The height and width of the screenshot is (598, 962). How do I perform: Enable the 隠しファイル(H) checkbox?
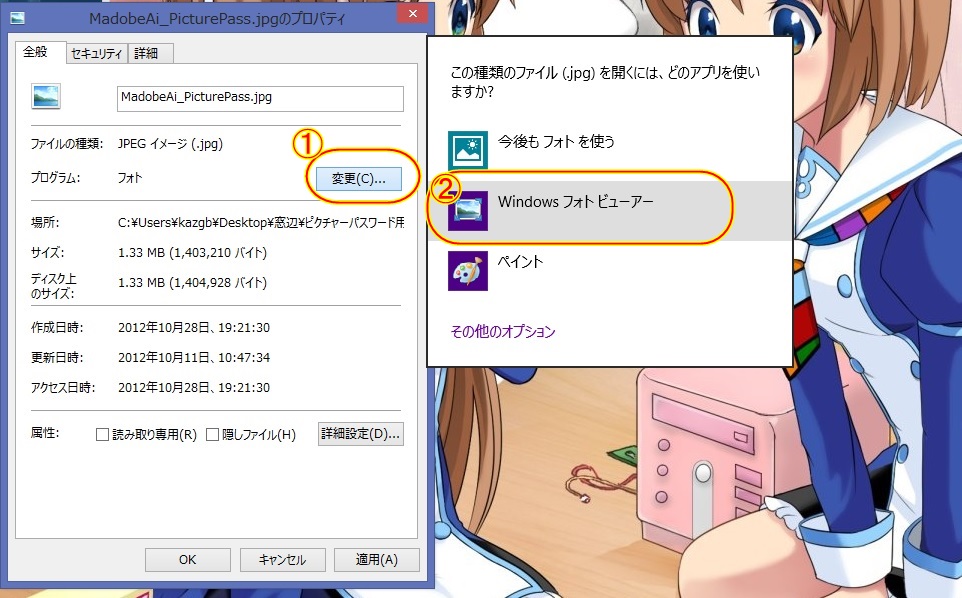pos(212,435)
